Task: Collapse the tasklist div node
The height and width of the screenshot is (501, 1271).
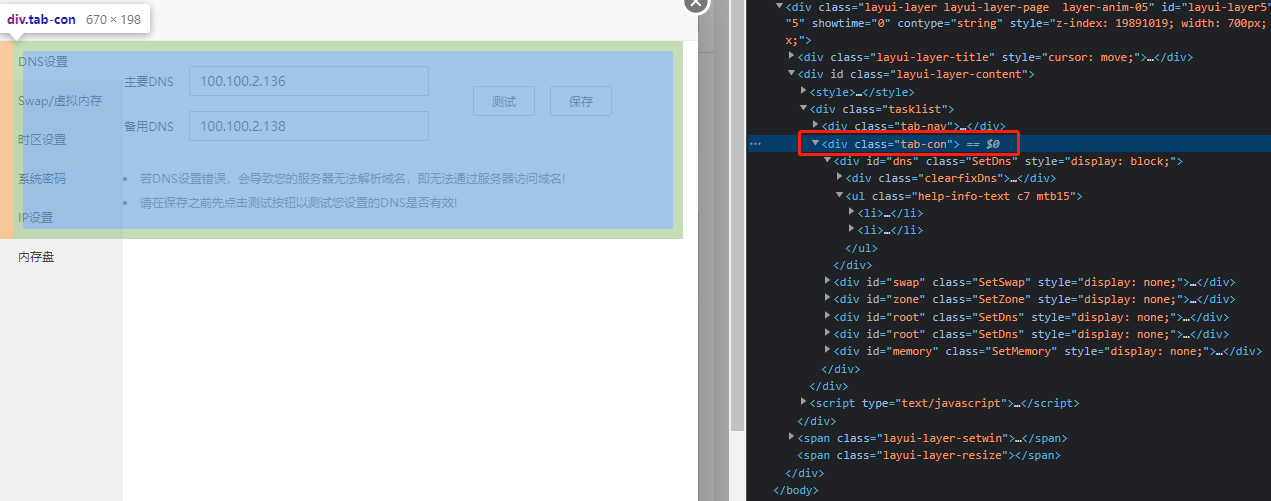Action: click(804, 109)
